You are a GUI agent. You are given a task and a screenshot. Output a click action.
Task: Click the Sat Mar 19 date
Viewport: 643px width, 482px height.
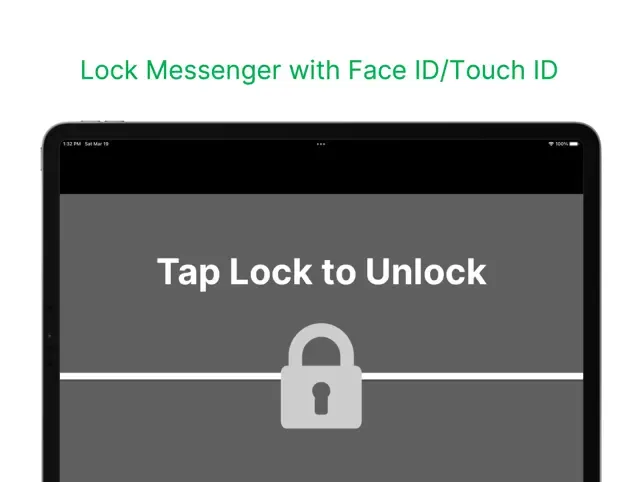pyautogui.click(x=97, y=144)
